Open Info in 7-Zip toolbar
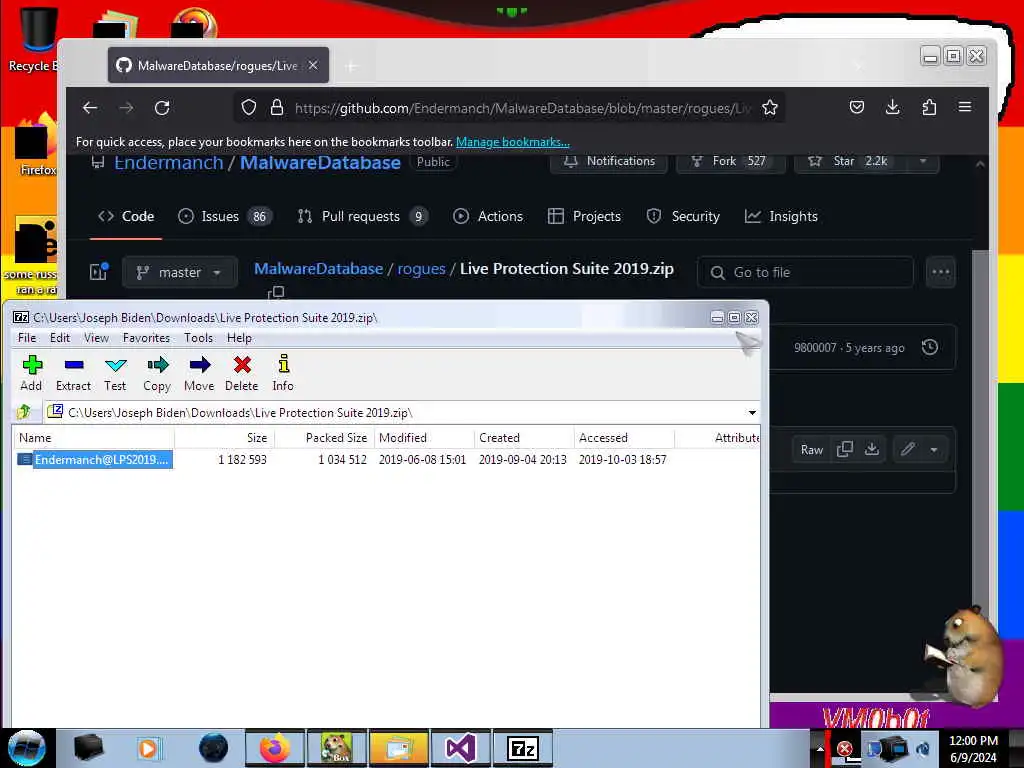 tap(283, 373)
